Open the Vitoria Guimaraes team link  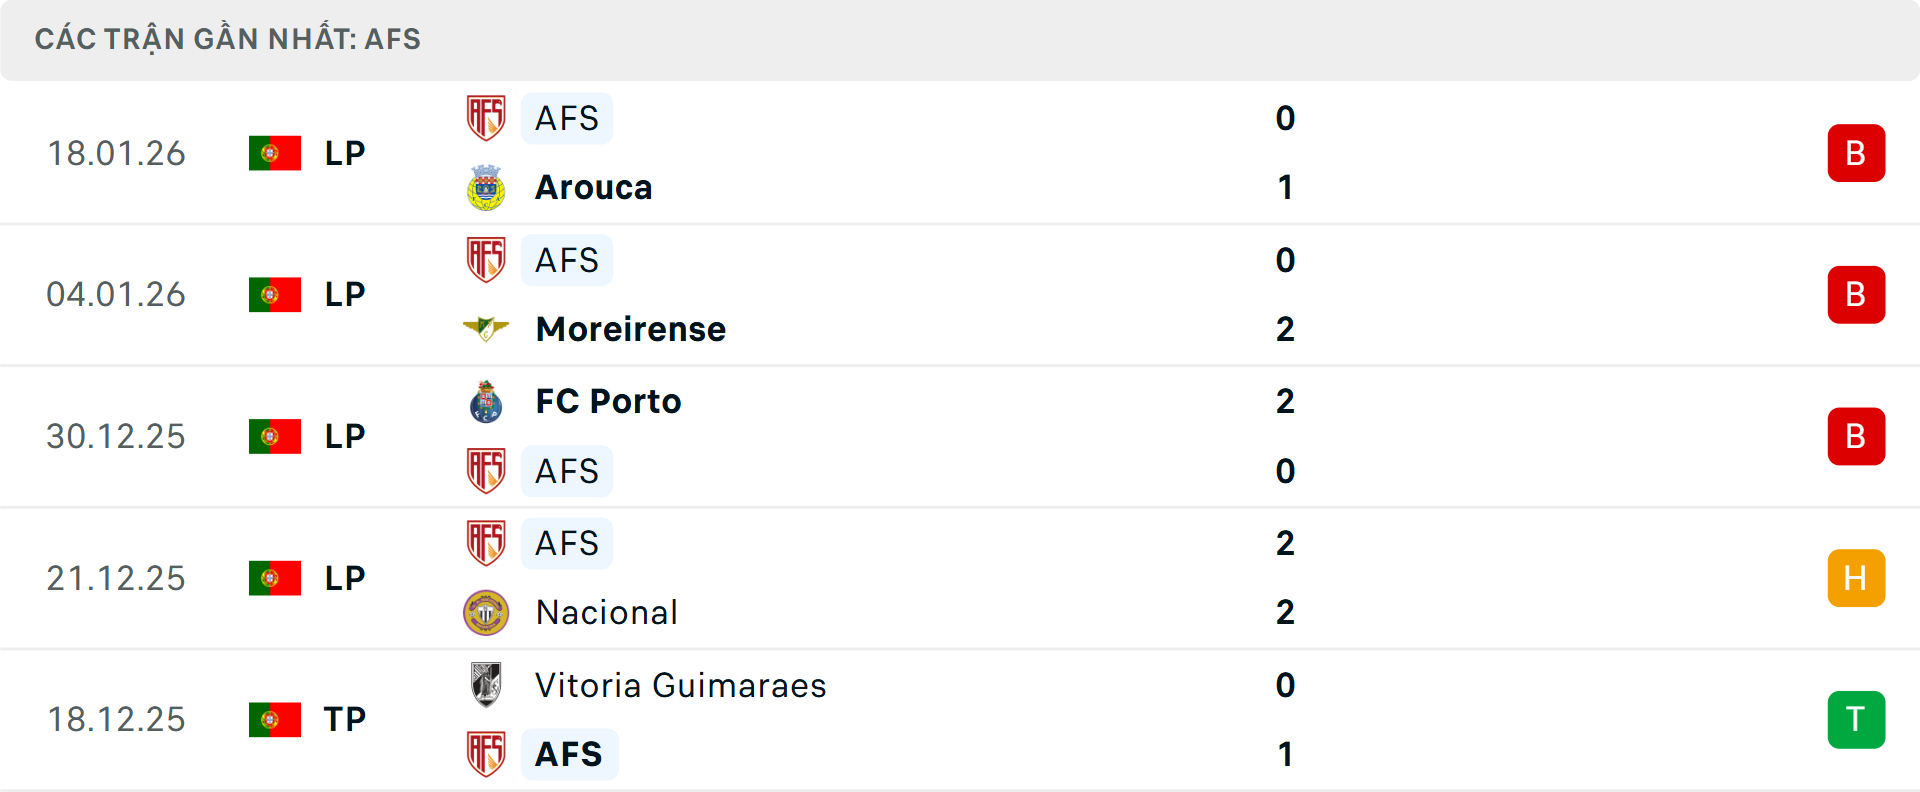(680, 685)
